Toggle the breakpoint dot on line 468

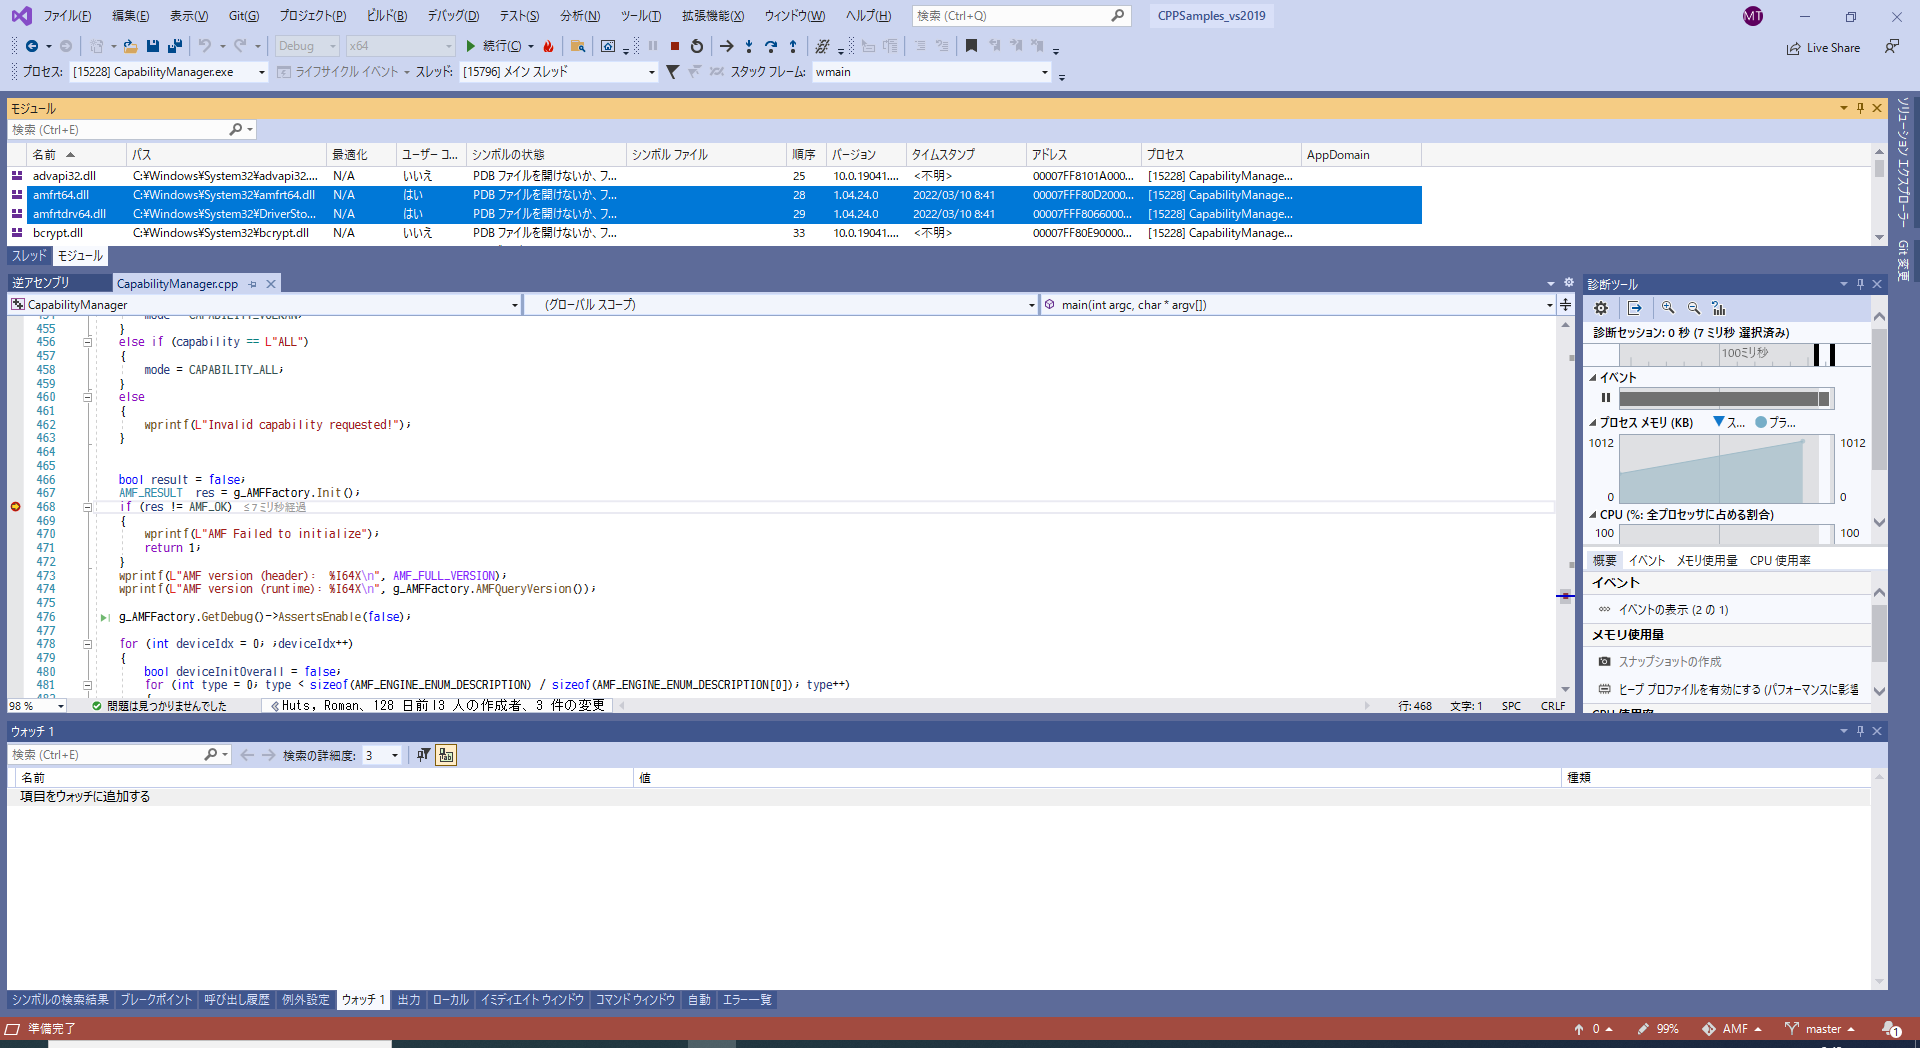(x=14, y=507)
